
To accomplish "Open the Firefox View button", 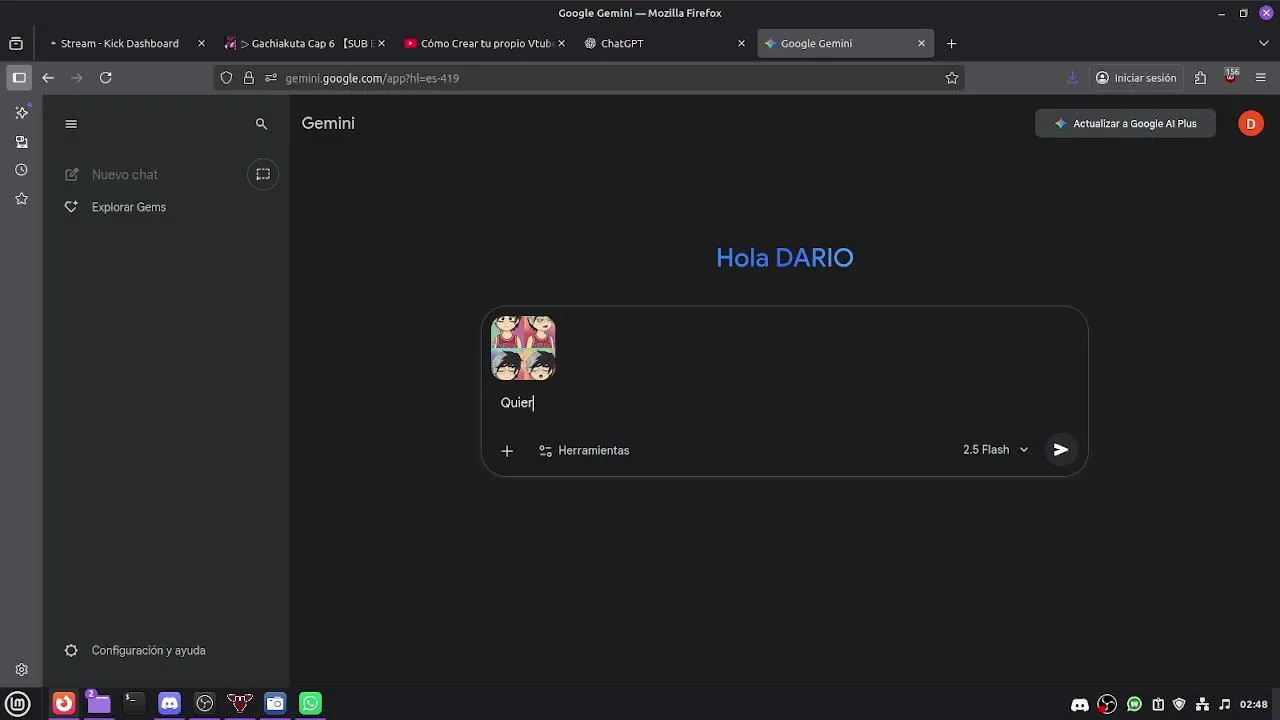I will click(x=16, y=44).
